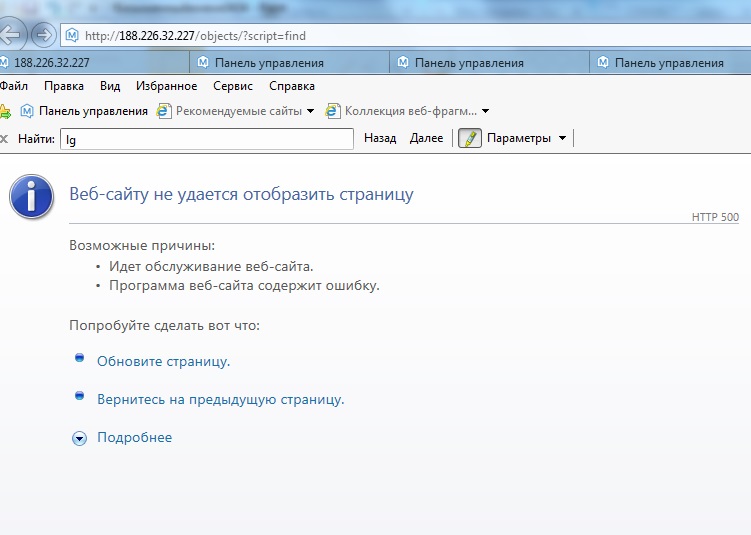Click the bullet next to Вернитесь на предыдущую страницу

pyautogui.click(x=80, y=396)
